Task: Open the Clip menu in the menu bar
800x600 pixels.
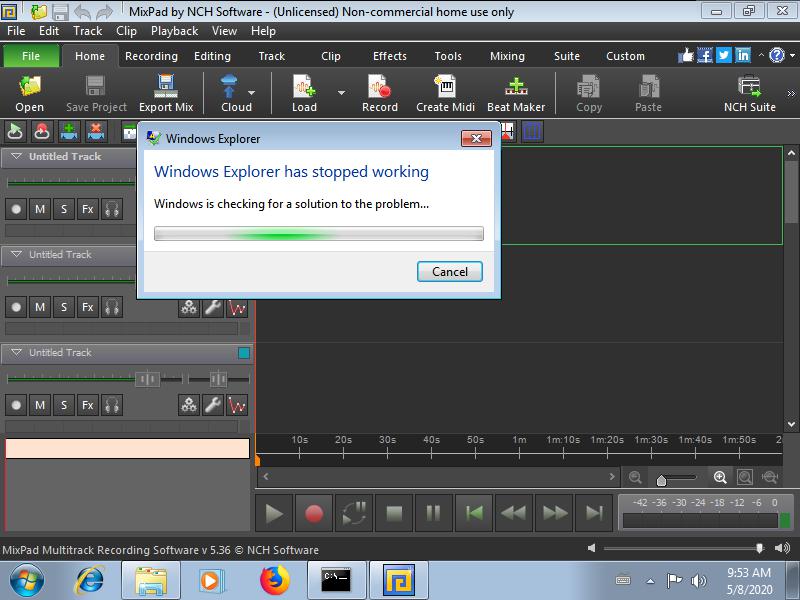Action: (x=126, y=31)
